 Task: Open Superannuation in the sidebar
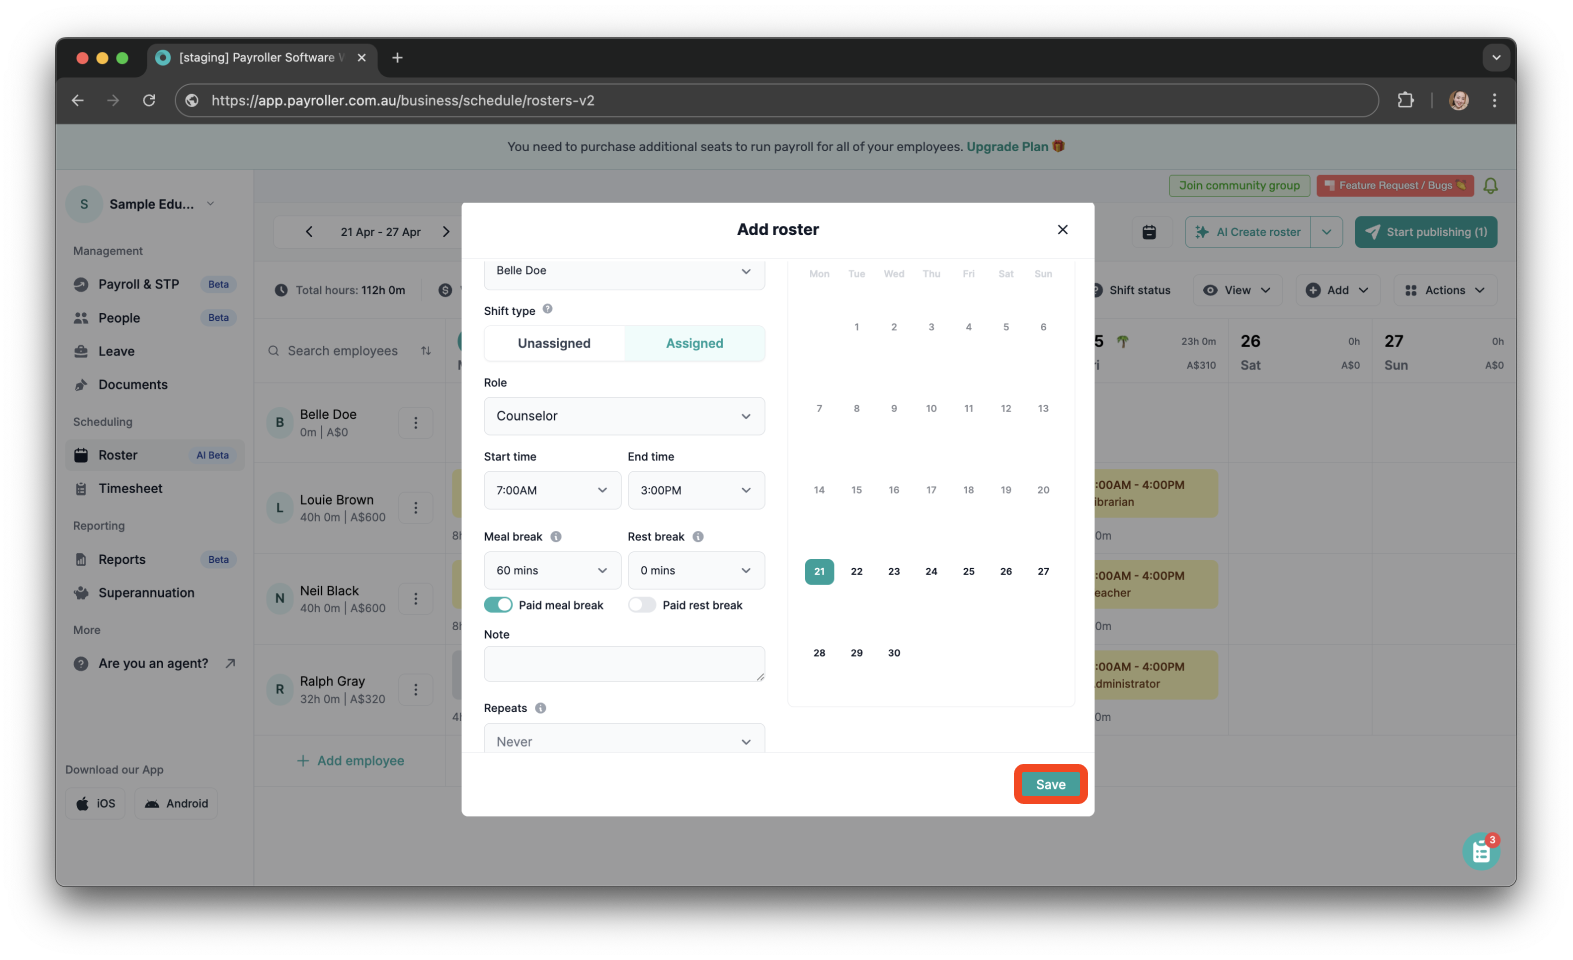(155, 593)
